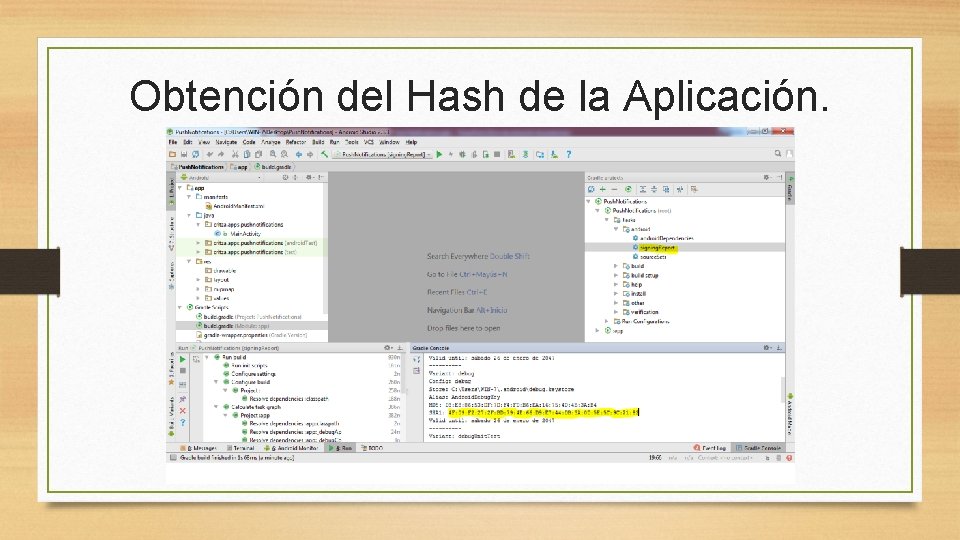960x540 pixels.
Task: Click the Expand All icon in Gradle panel
Action: 643,190
